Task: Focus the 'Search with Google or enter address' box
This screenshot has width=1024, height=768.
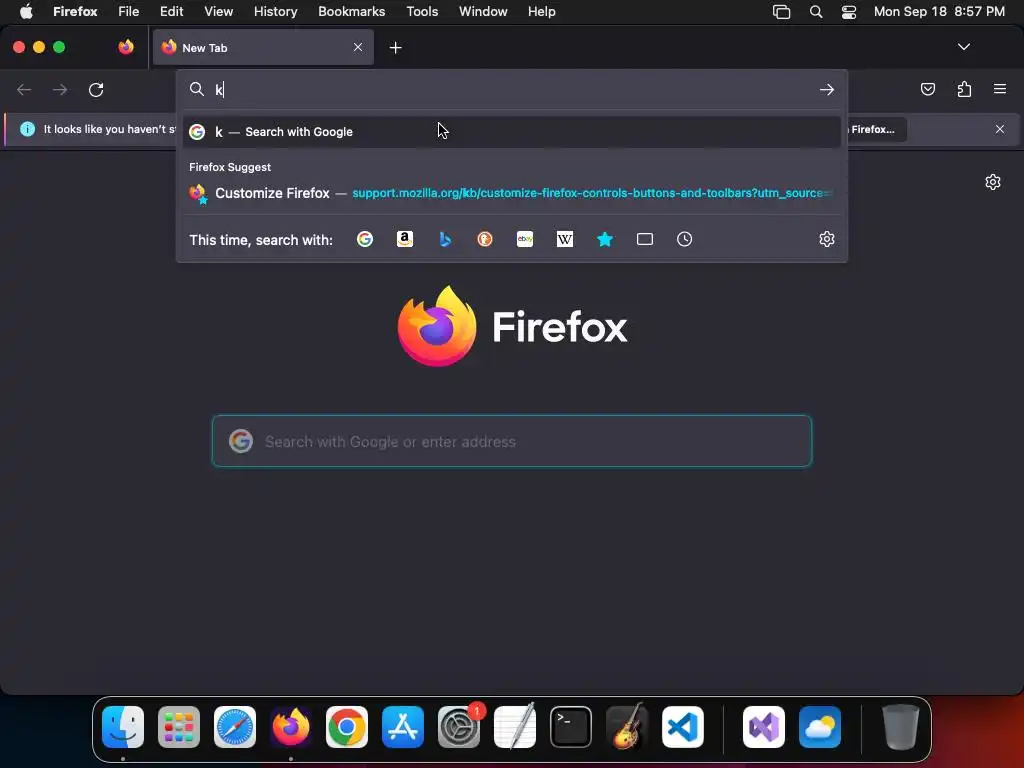Action: pos(512,441)
